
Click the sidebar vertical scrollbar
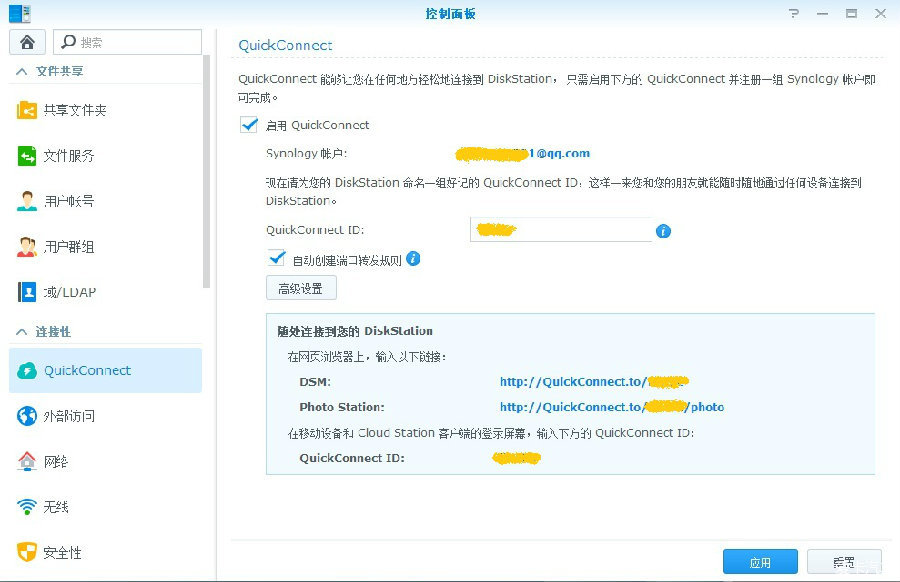207,171
